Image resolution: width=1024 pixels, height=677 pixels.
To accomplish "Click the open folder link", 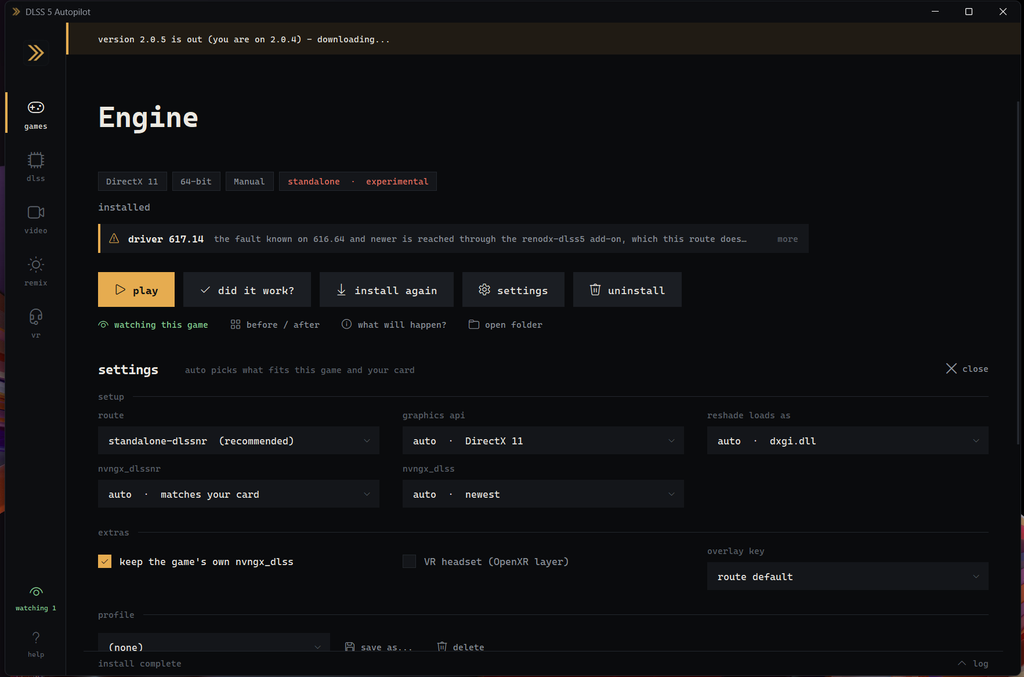I will (505, 324).
